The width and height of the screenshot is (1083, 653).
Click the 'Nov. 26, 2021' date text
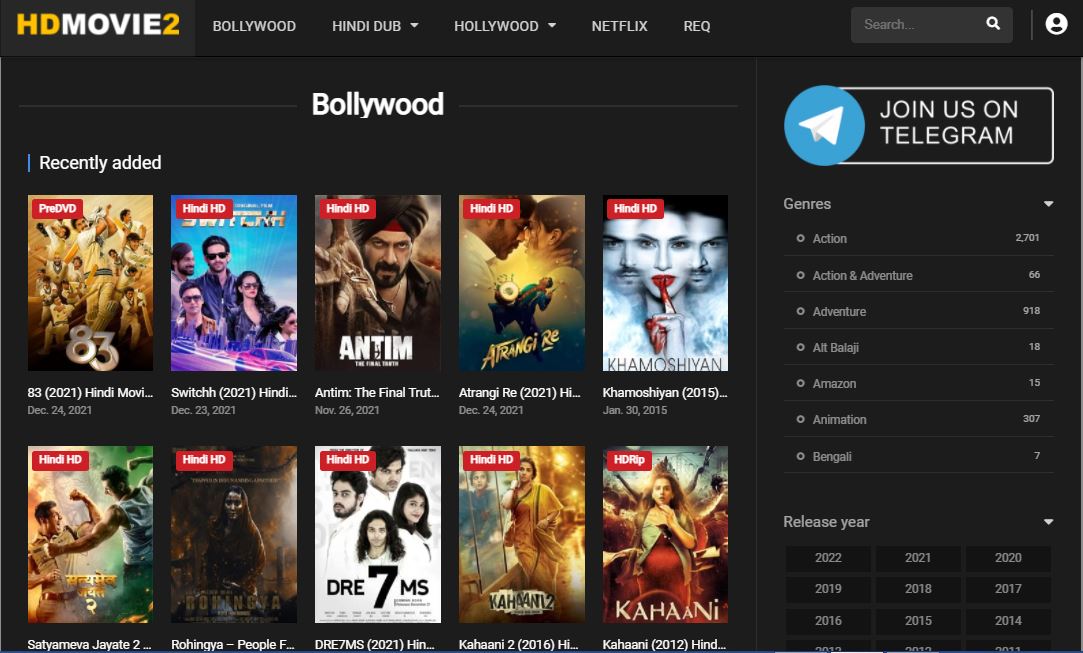(347, 410)
